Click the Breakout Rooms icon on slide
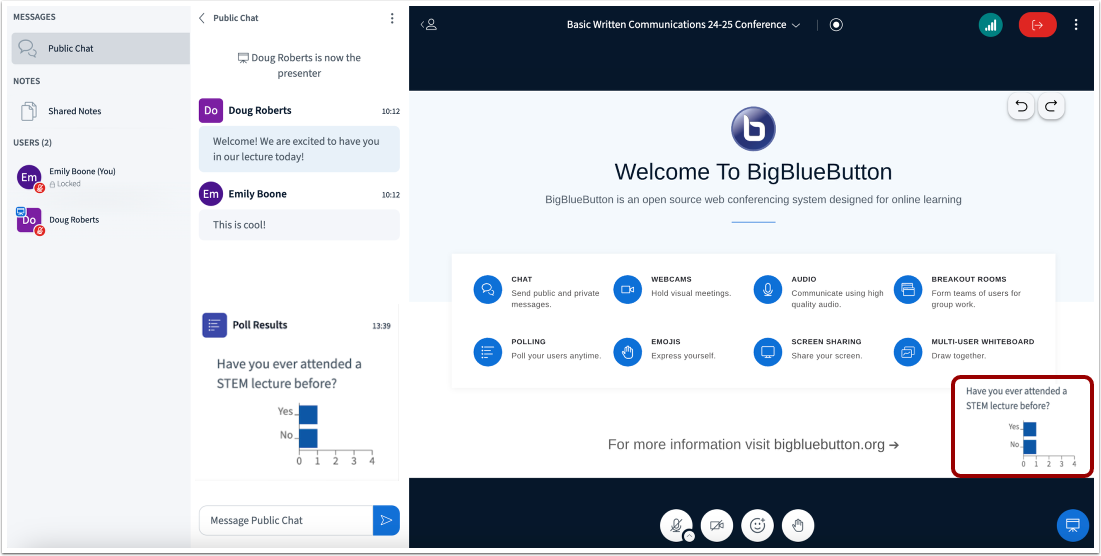The width and height of the screenshot is (1101, 556). tap(908, 289)
